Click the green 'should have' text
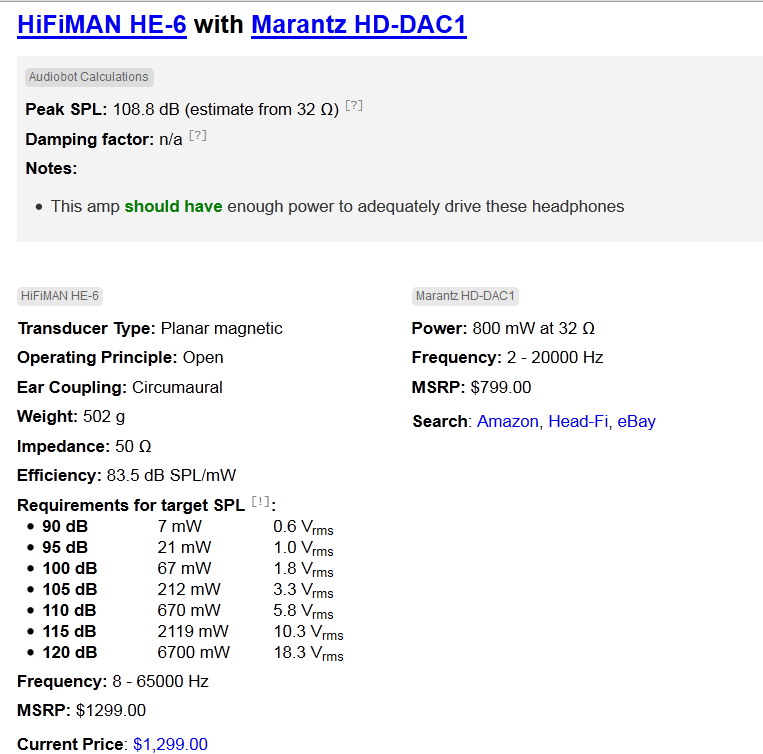This screenshot has width=763, height=754. click(x=173, y=206)
